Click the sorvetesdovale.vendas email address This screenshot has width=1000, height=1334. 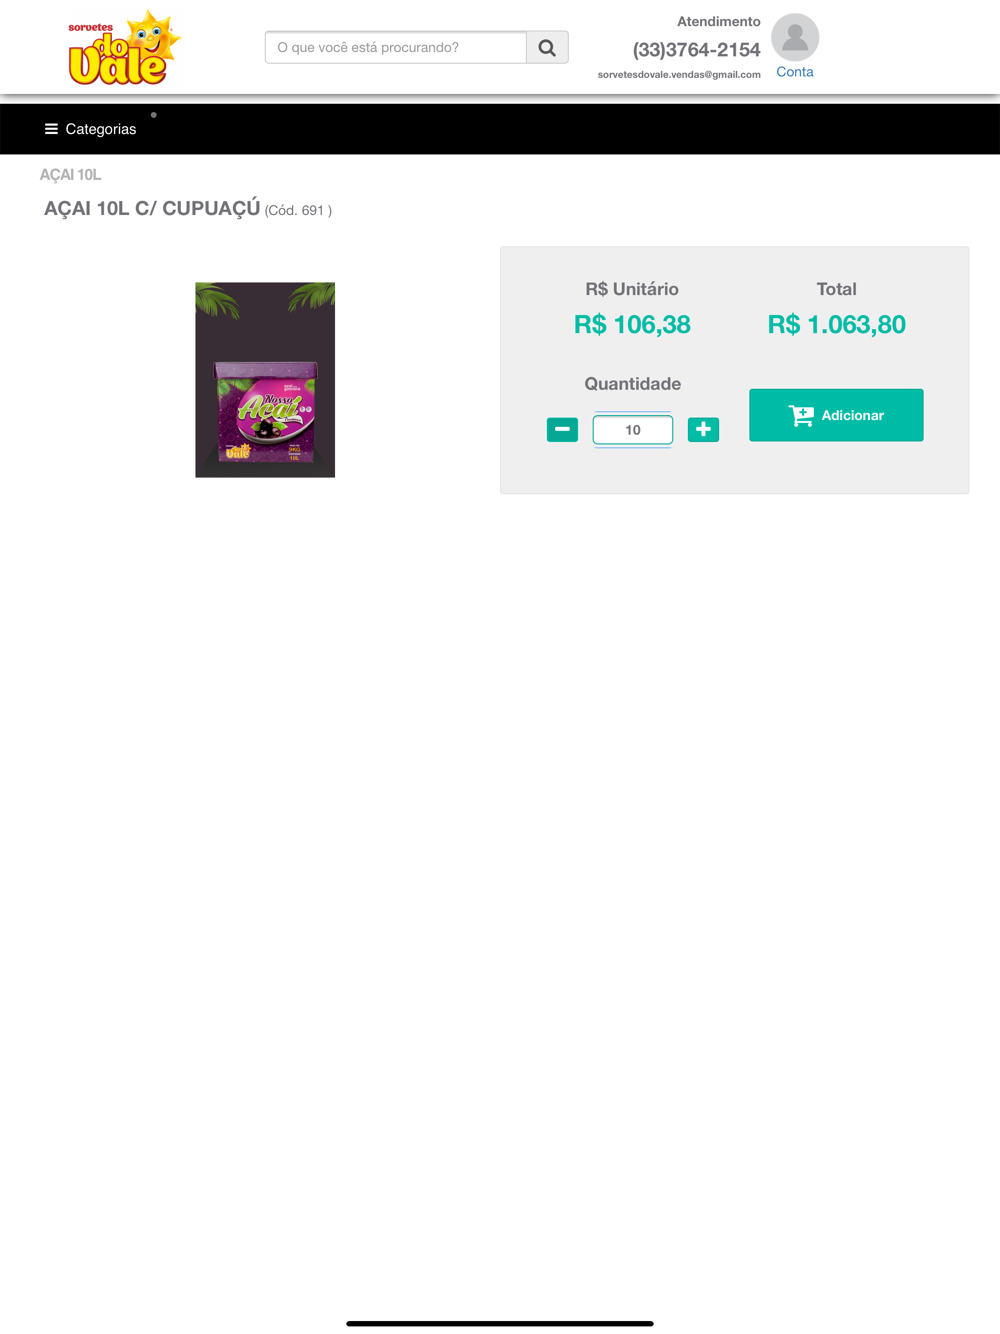679,74
